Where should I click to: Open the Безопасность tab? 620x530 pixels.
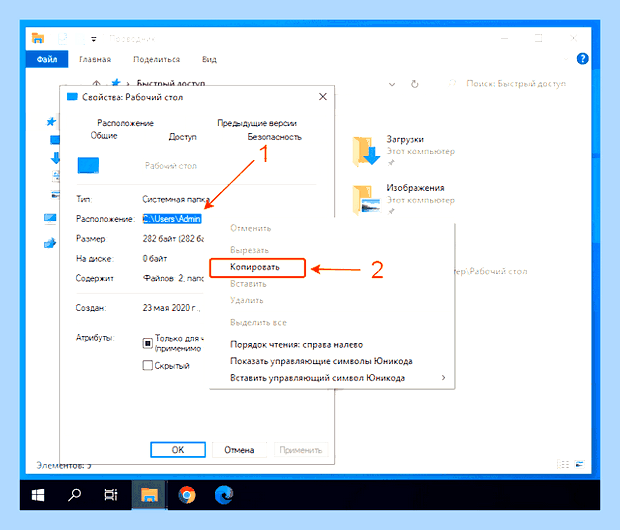[x=274, y=137]
